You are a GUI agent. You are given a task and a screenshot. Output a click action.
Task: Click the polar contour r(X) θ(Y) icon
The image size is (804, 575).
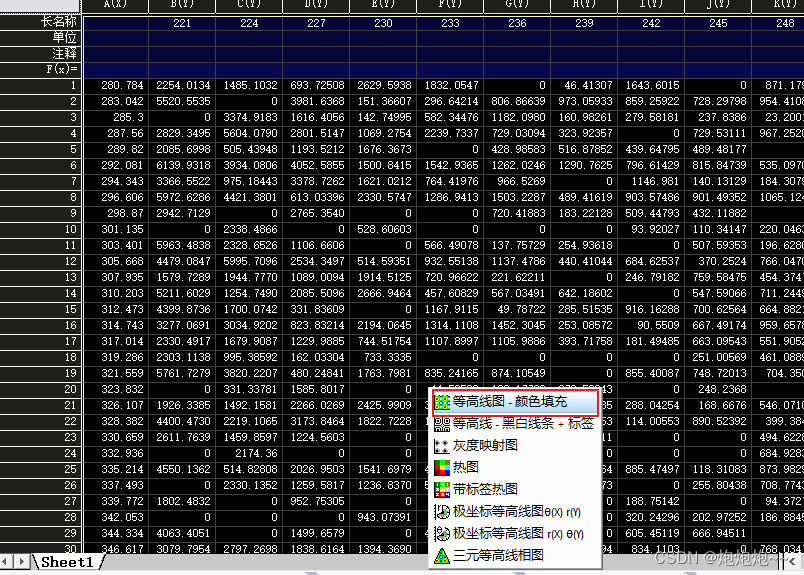pos(442,533)
